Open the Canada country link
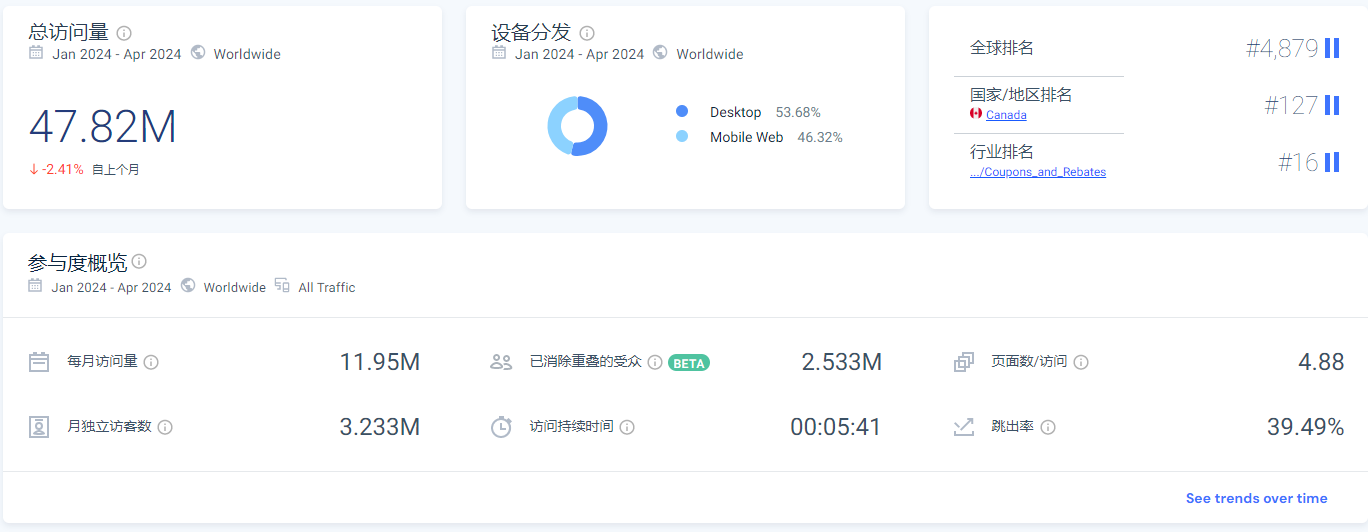 pos(1006,115)
